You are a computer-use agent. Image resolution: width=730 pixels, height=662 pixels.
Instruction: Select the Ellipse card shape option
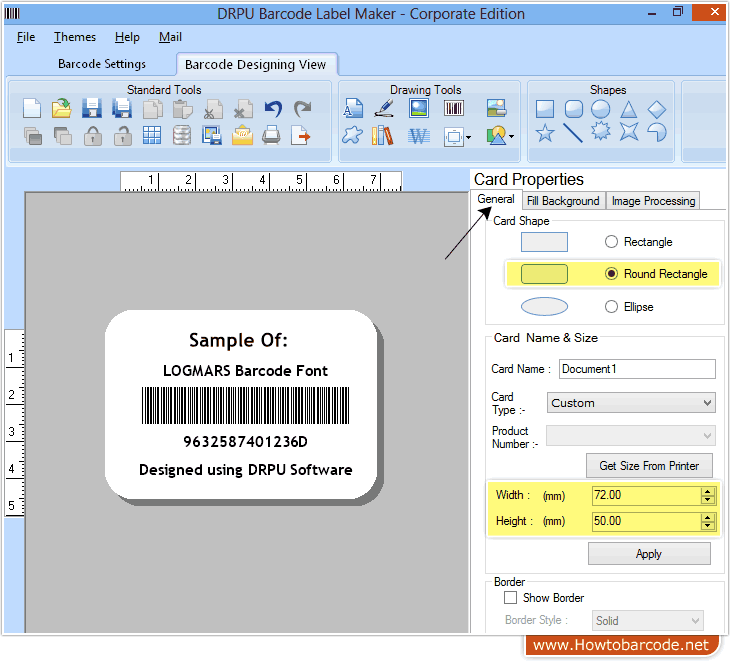tap(611, 307)
